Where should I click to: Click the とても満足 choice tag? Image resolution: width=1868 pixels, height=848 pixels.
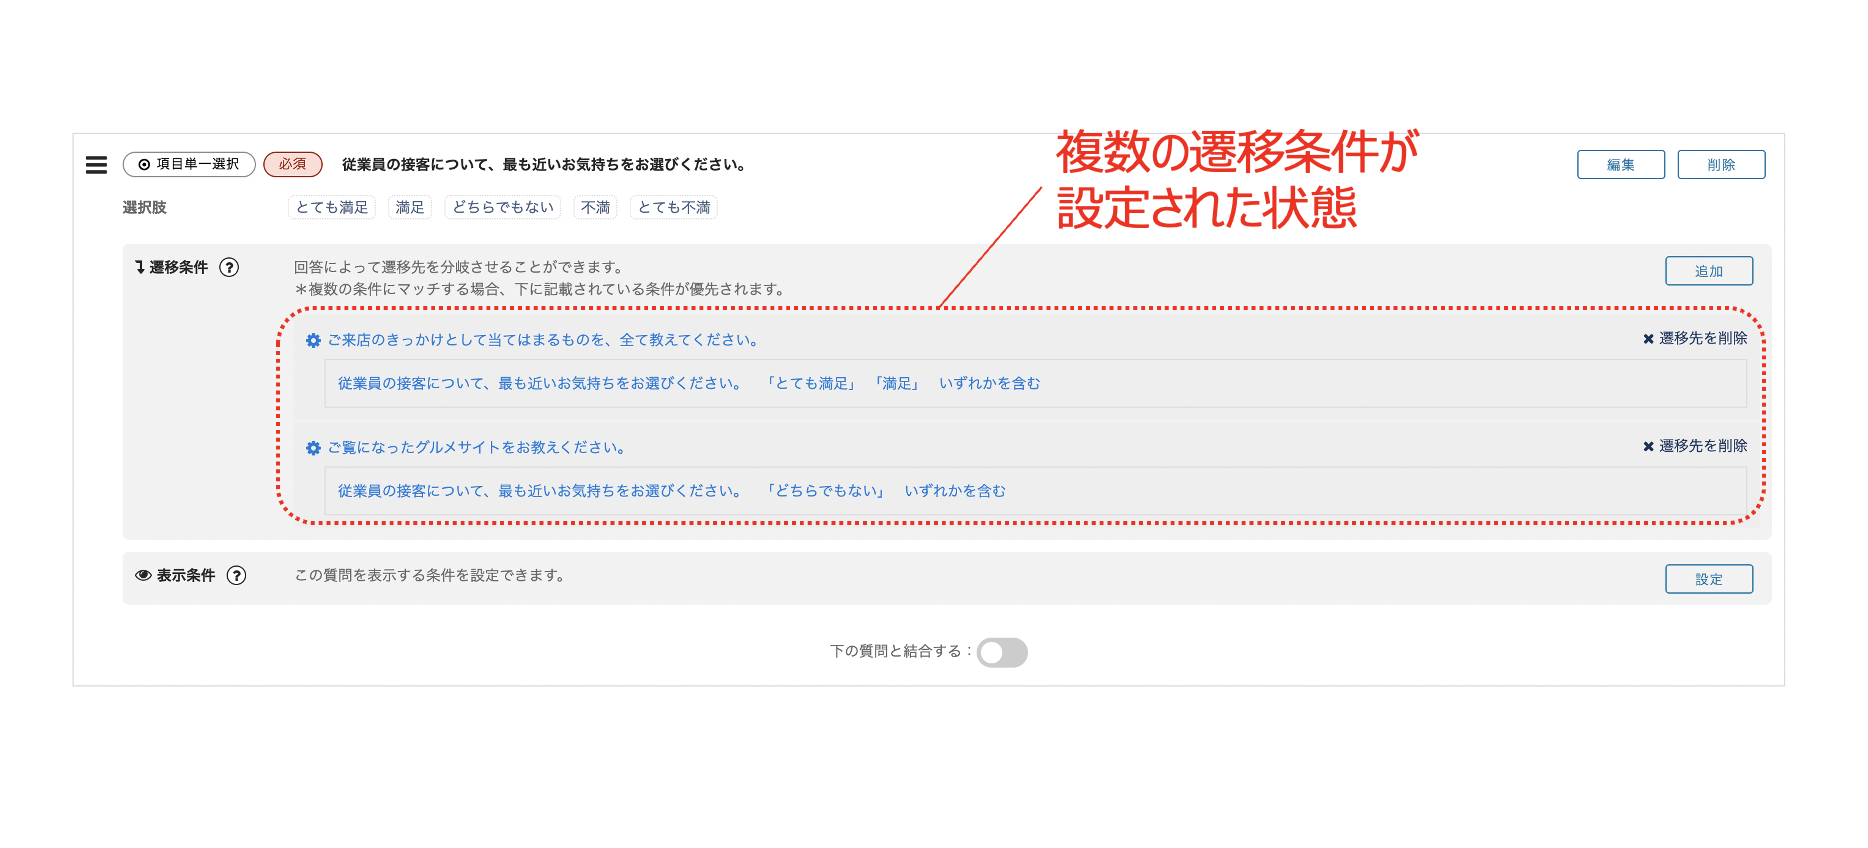coord(332,207)
